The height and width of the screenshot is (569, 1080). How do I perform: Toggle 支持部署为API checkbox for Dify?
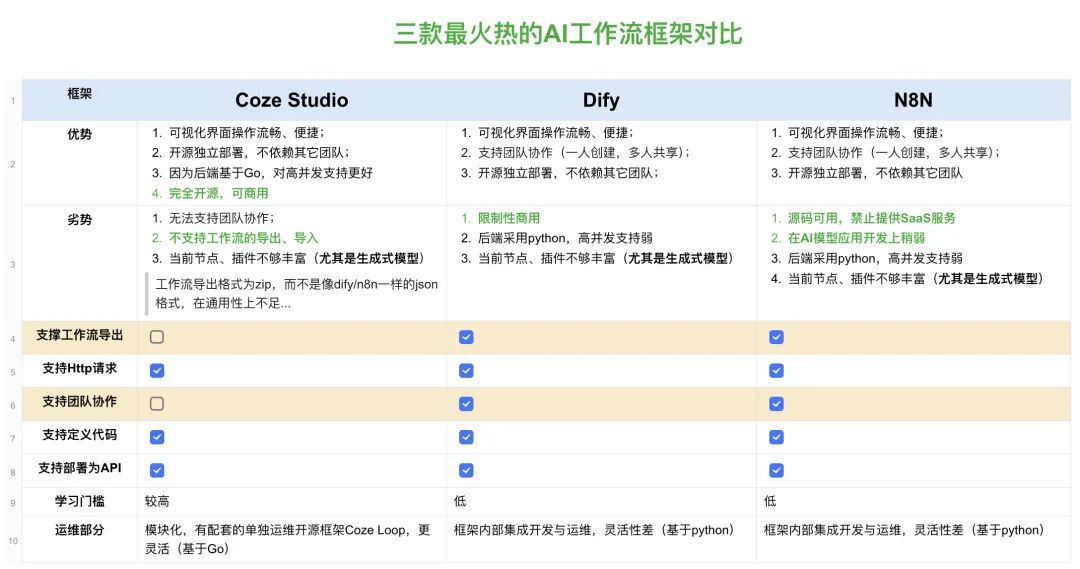coord(466,470)
